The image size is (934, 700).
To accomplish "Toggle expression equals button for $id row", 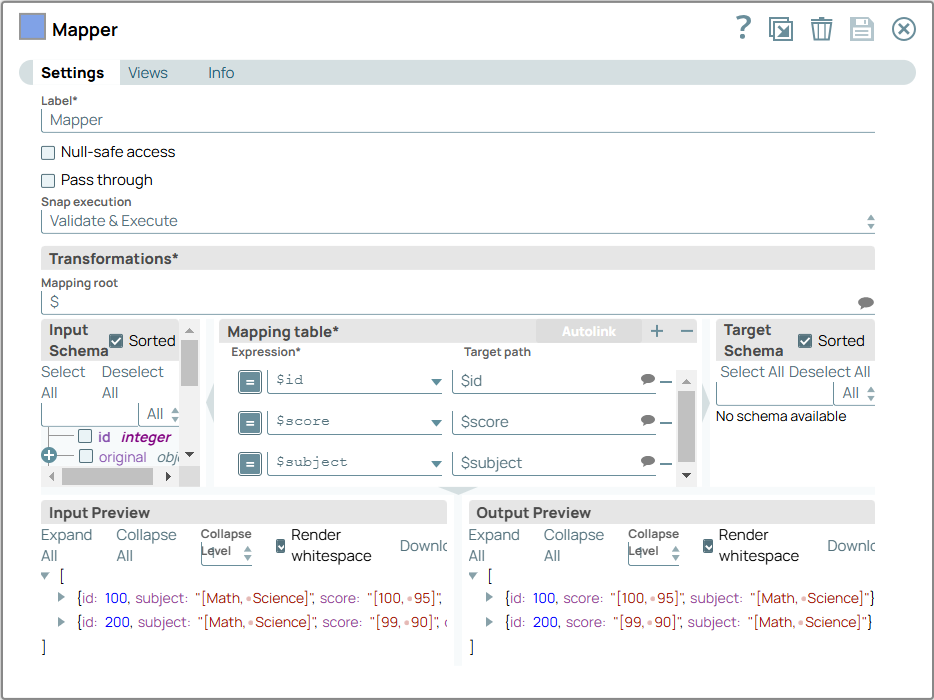I will click(250, 381).
